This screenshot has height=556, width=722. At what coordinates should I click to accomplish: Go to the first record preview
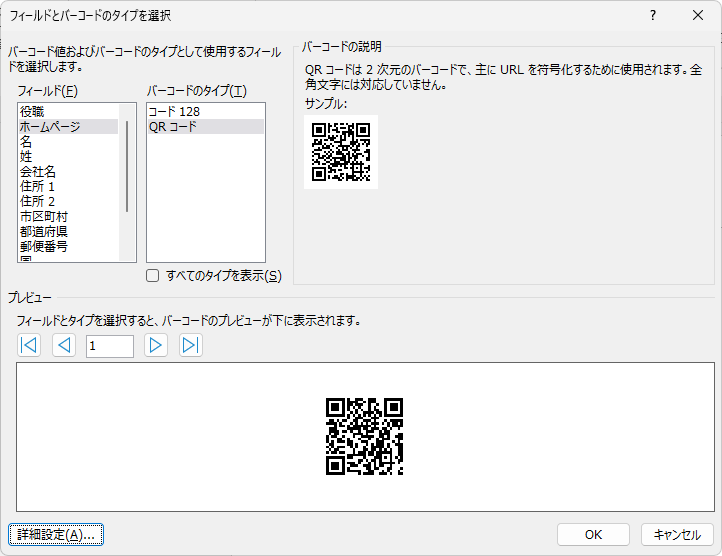point(29,346)
